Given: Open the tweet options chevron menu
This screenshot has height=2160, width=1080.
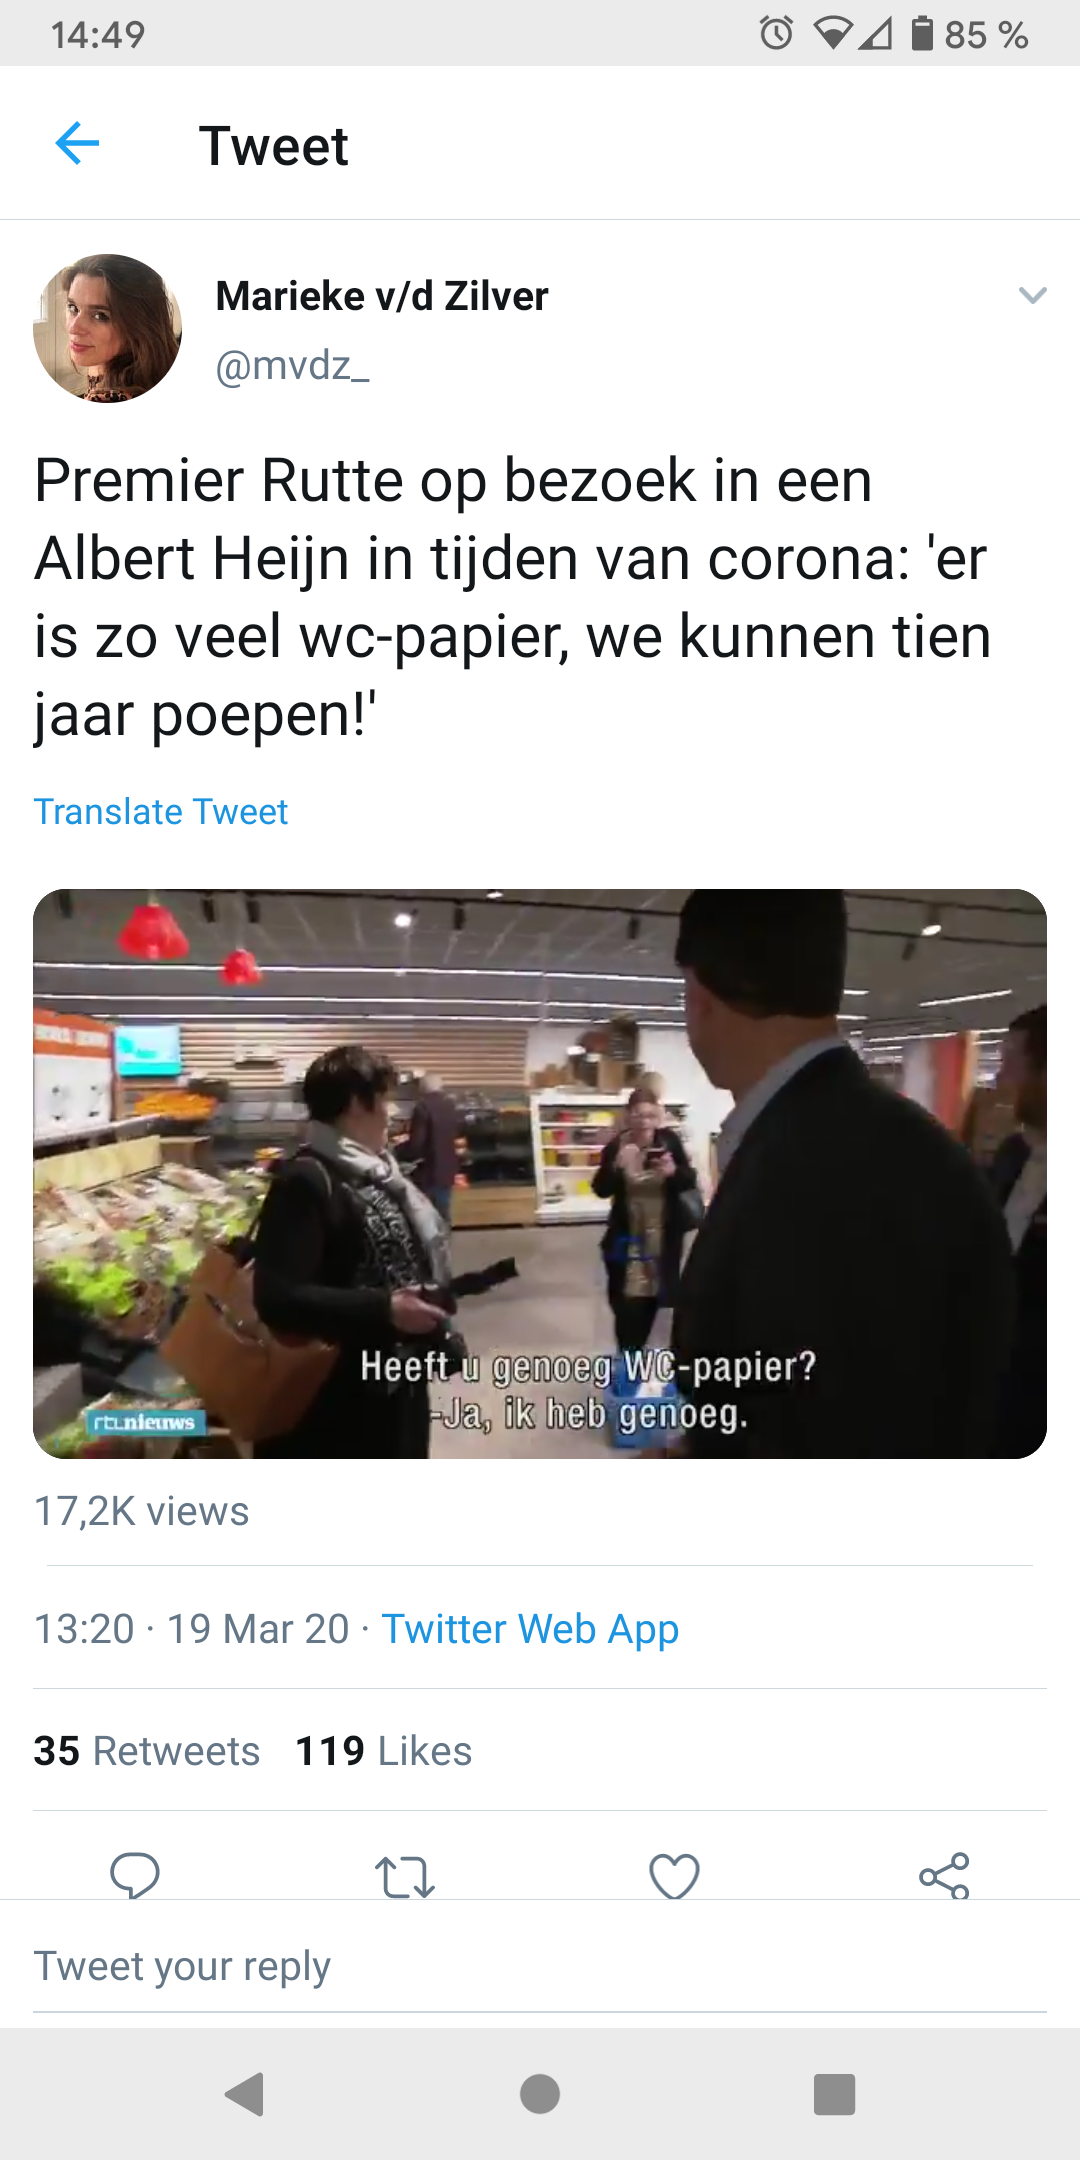Looking at the screenshot, I should pyautogui.click(x=1032, y=295).
